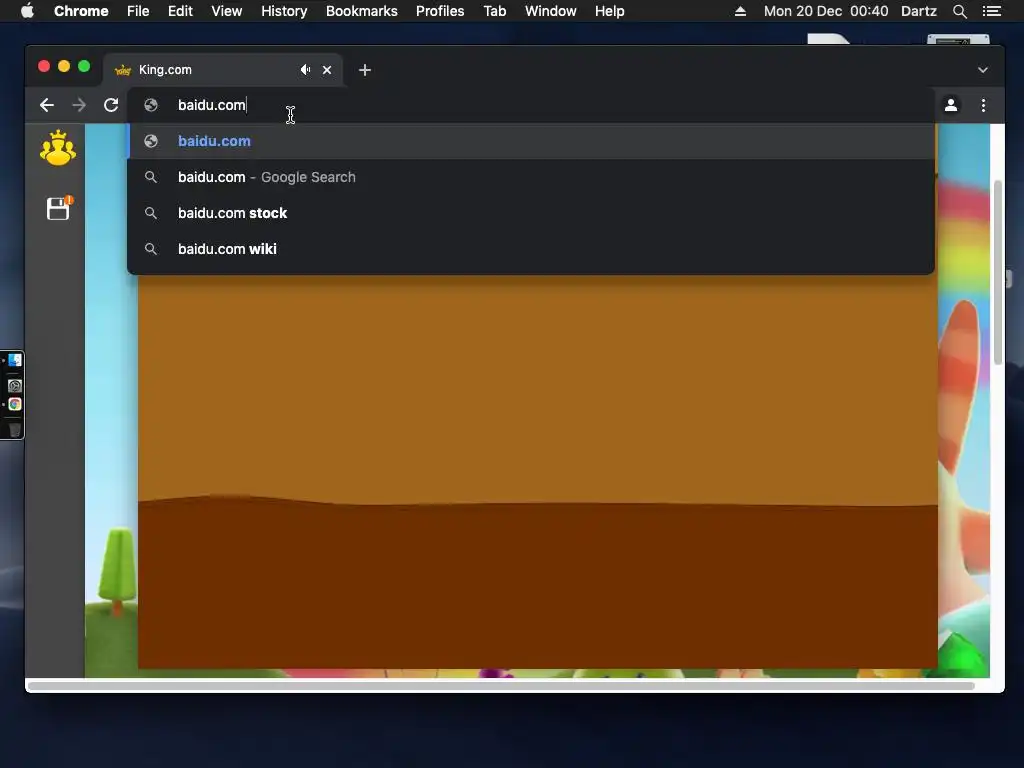
Task: Choose the baidu.com stock suggestion
Action: coord(531,213)
